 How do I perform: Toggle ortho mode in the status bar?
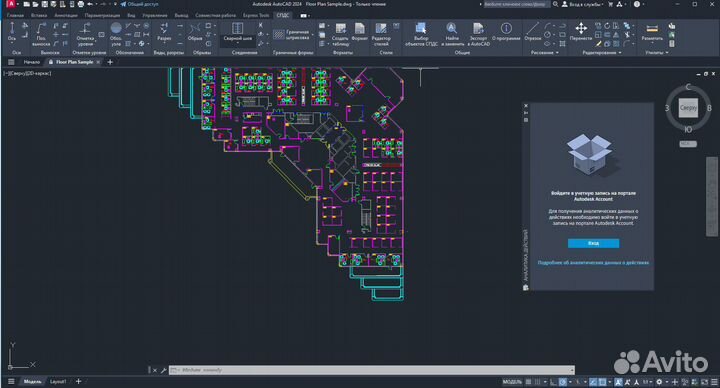(x=554, y=382)
